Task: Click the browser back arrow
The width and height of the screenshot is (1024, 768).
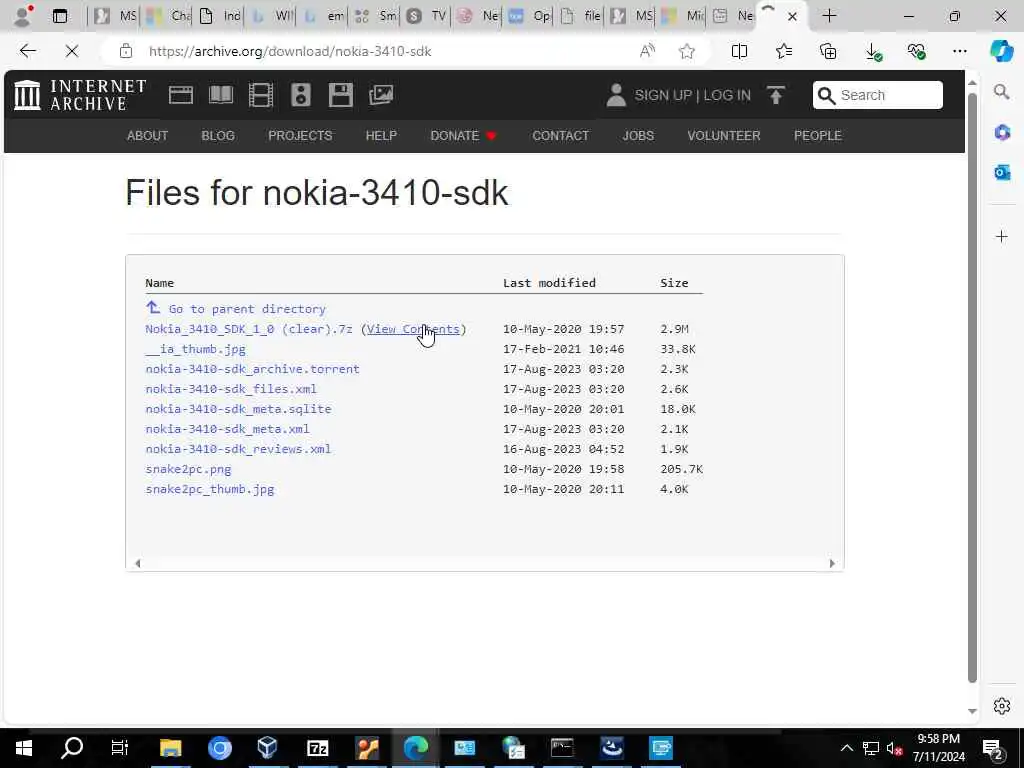Action: pyautogui.click(x=27, y=51)
